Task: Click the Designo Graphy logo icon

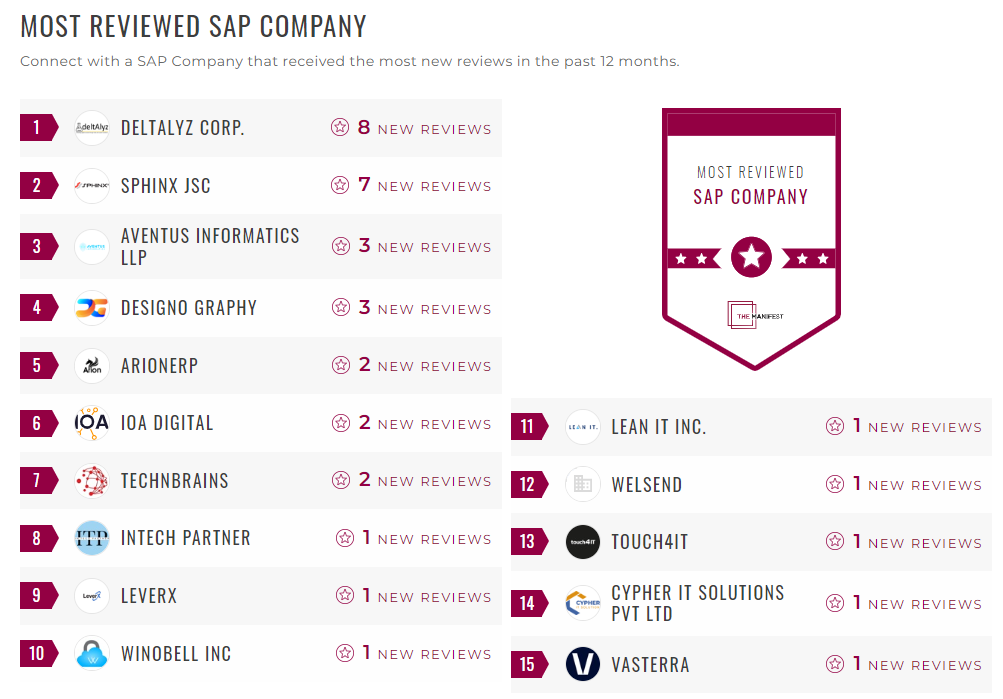Action: point(92,308)
